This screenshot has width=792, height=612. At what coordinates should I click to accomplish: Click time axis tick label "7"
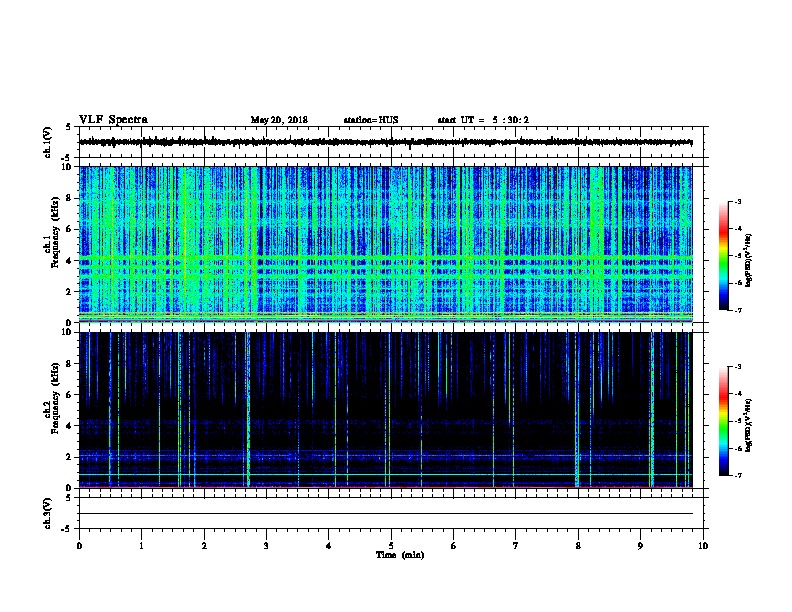pos(516,546)
